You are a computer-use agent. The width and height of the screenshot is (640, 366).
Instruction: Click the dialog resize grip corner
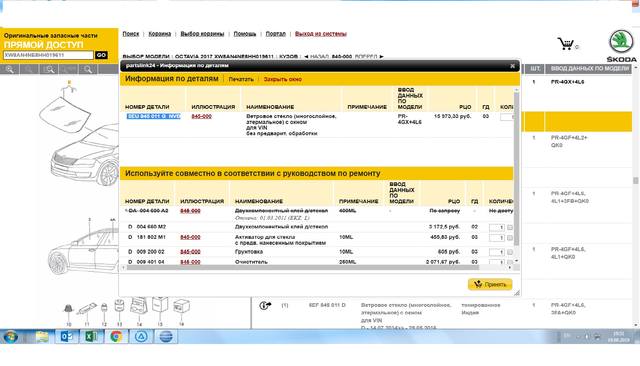(517, 293)
